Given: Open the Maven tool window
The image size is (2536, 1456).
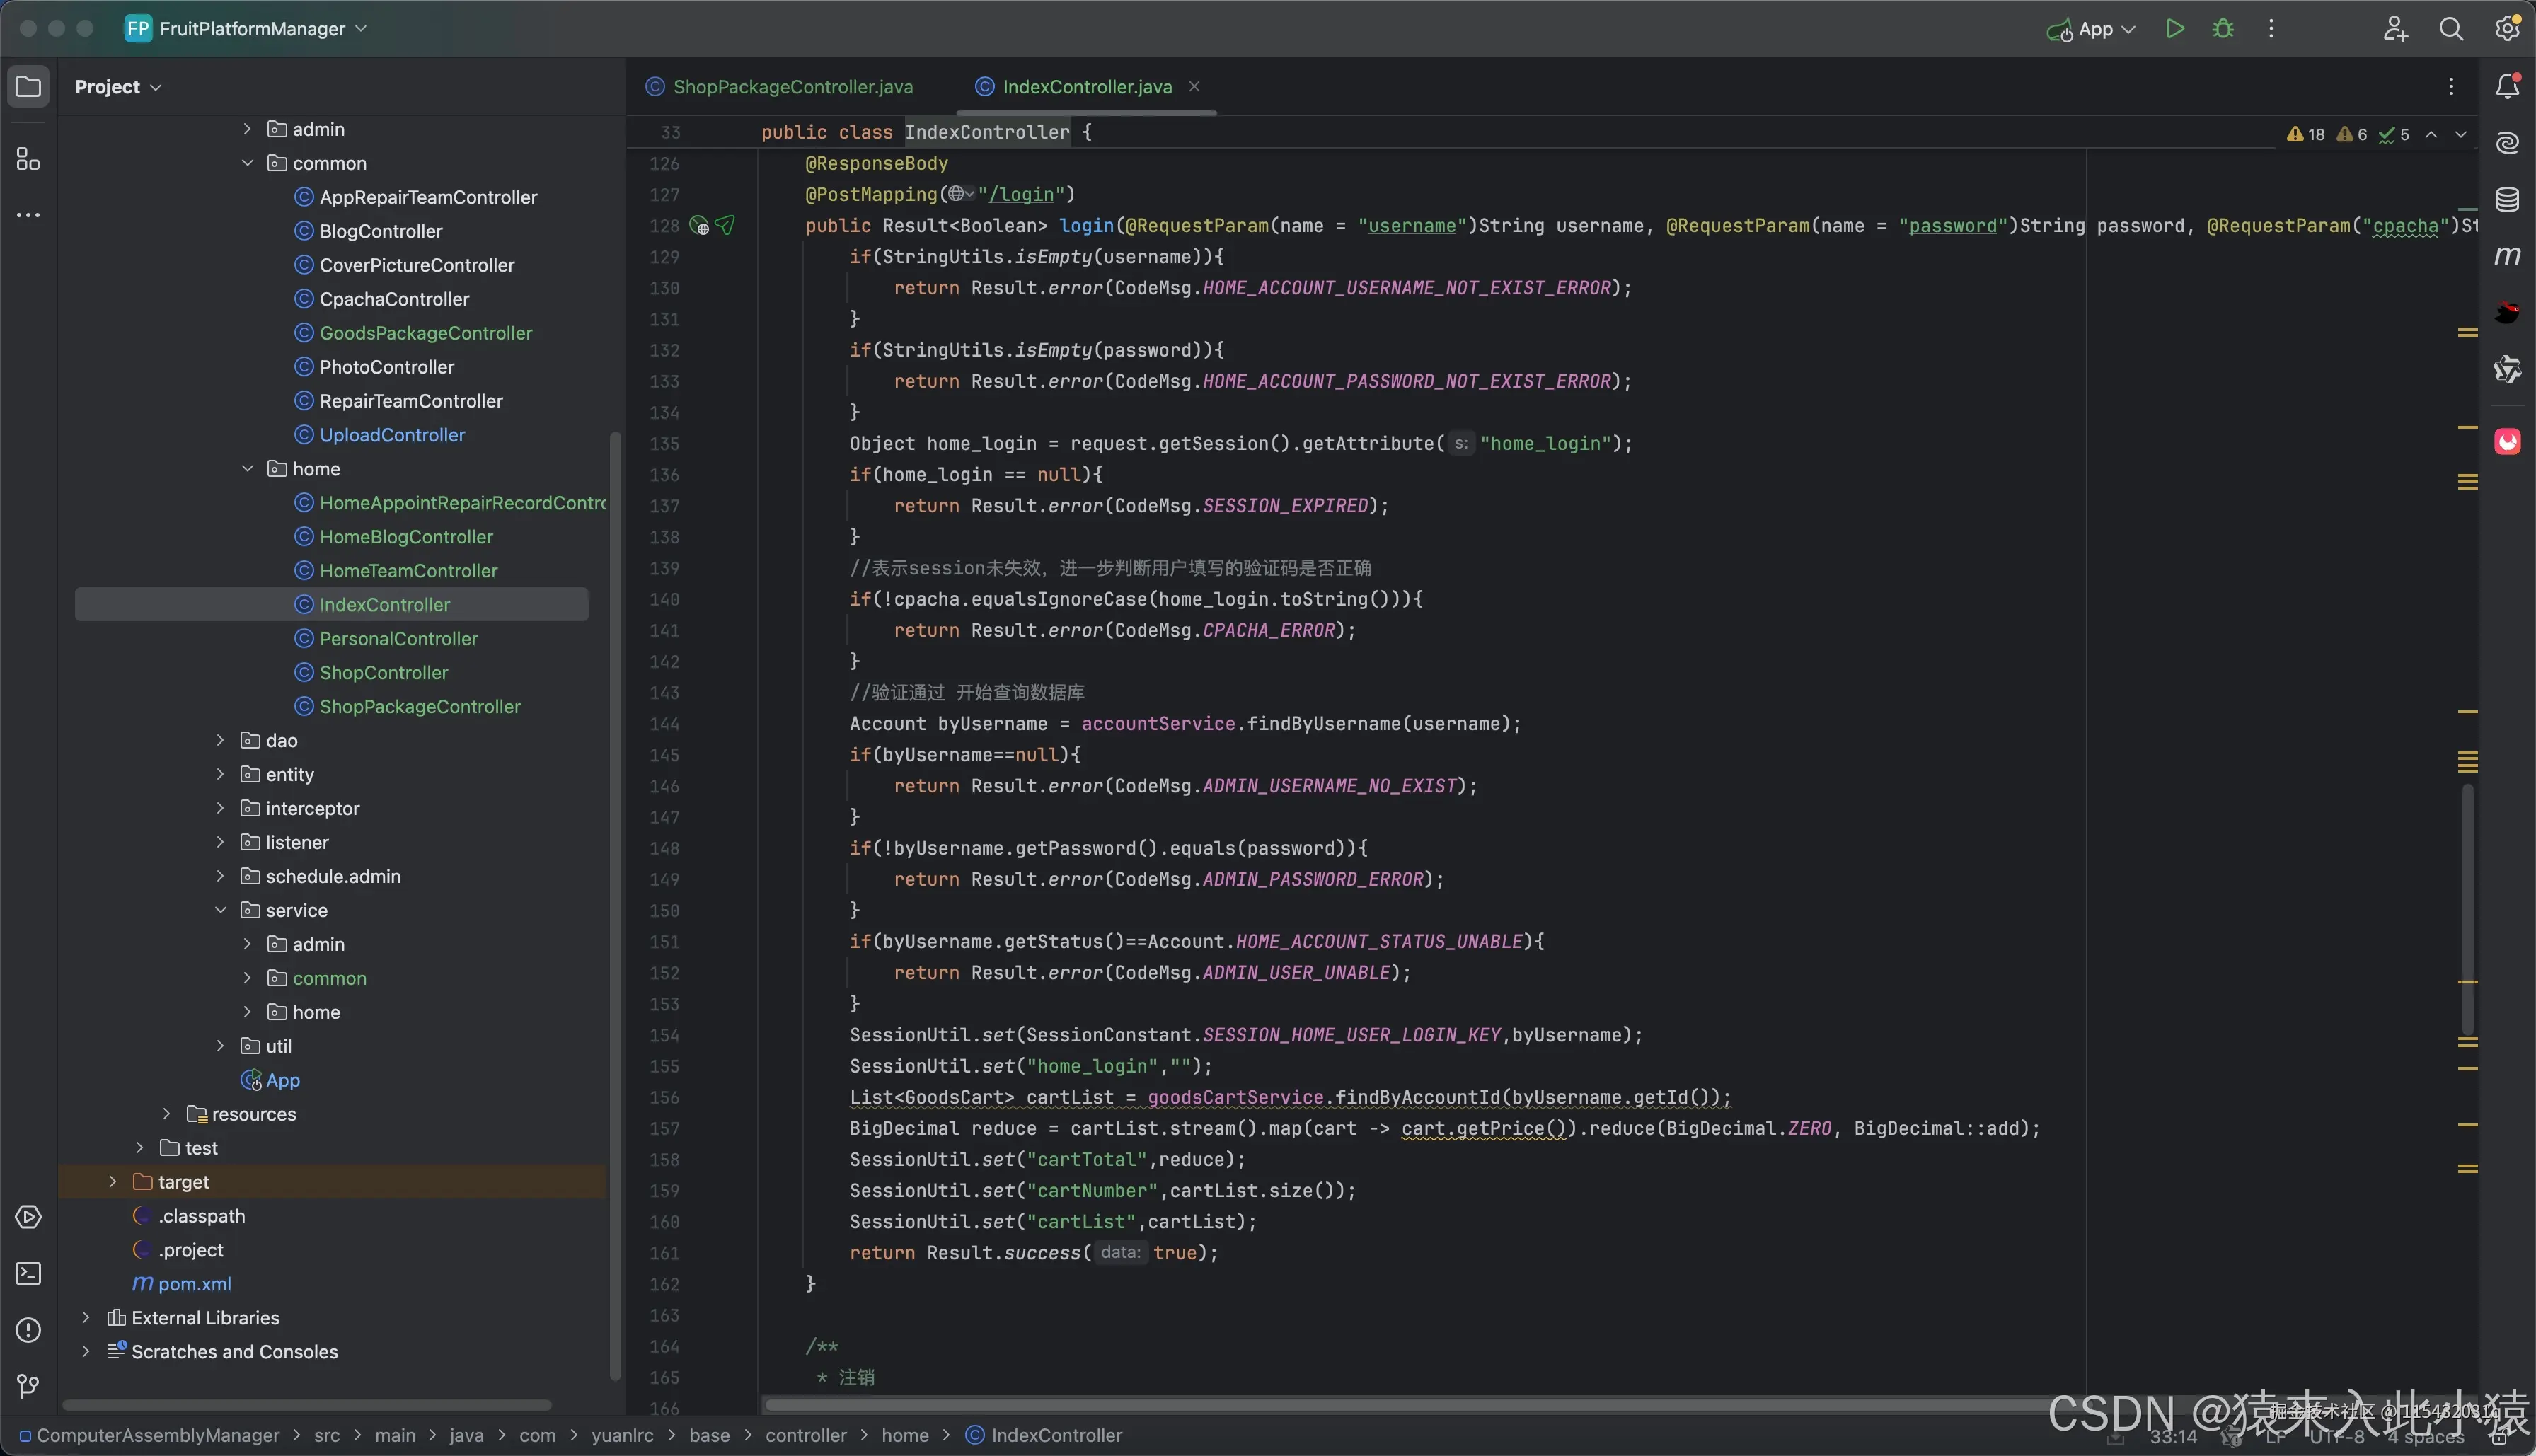Looking at the screenshot, I should tap(2507, 256).
